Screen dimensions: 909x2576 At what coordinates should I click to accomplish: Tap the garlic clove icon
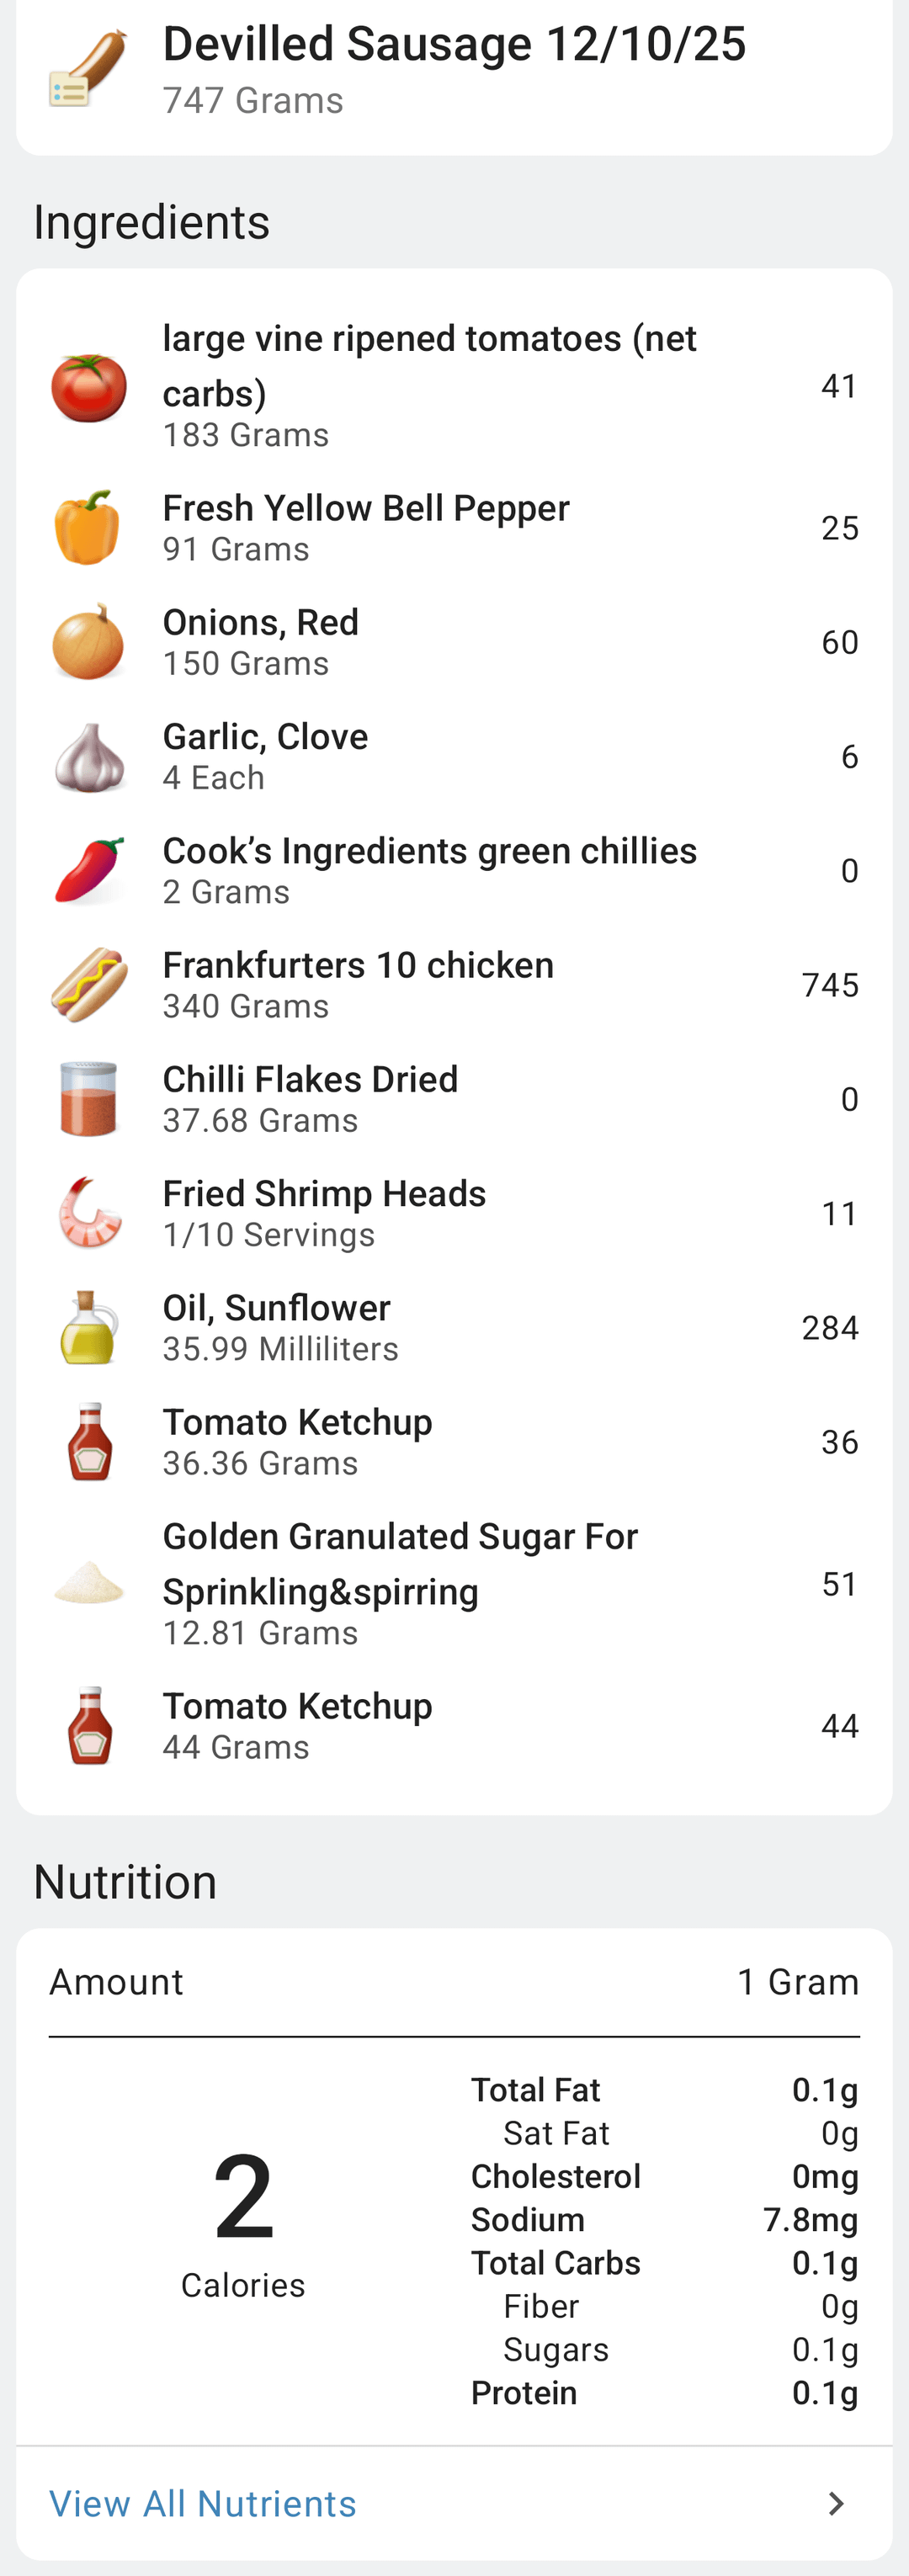point(89,757)
